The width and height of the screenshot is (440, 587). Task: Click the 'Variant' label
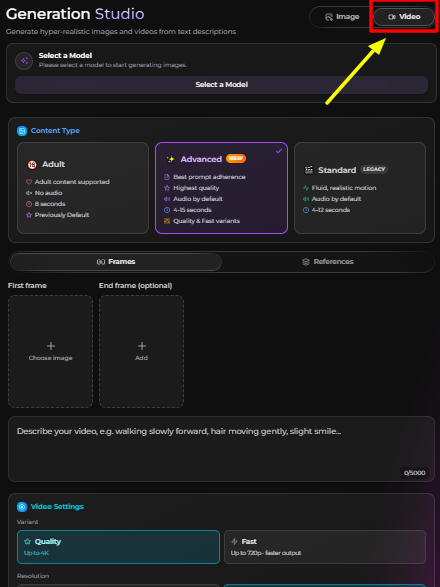pos(27,522)
